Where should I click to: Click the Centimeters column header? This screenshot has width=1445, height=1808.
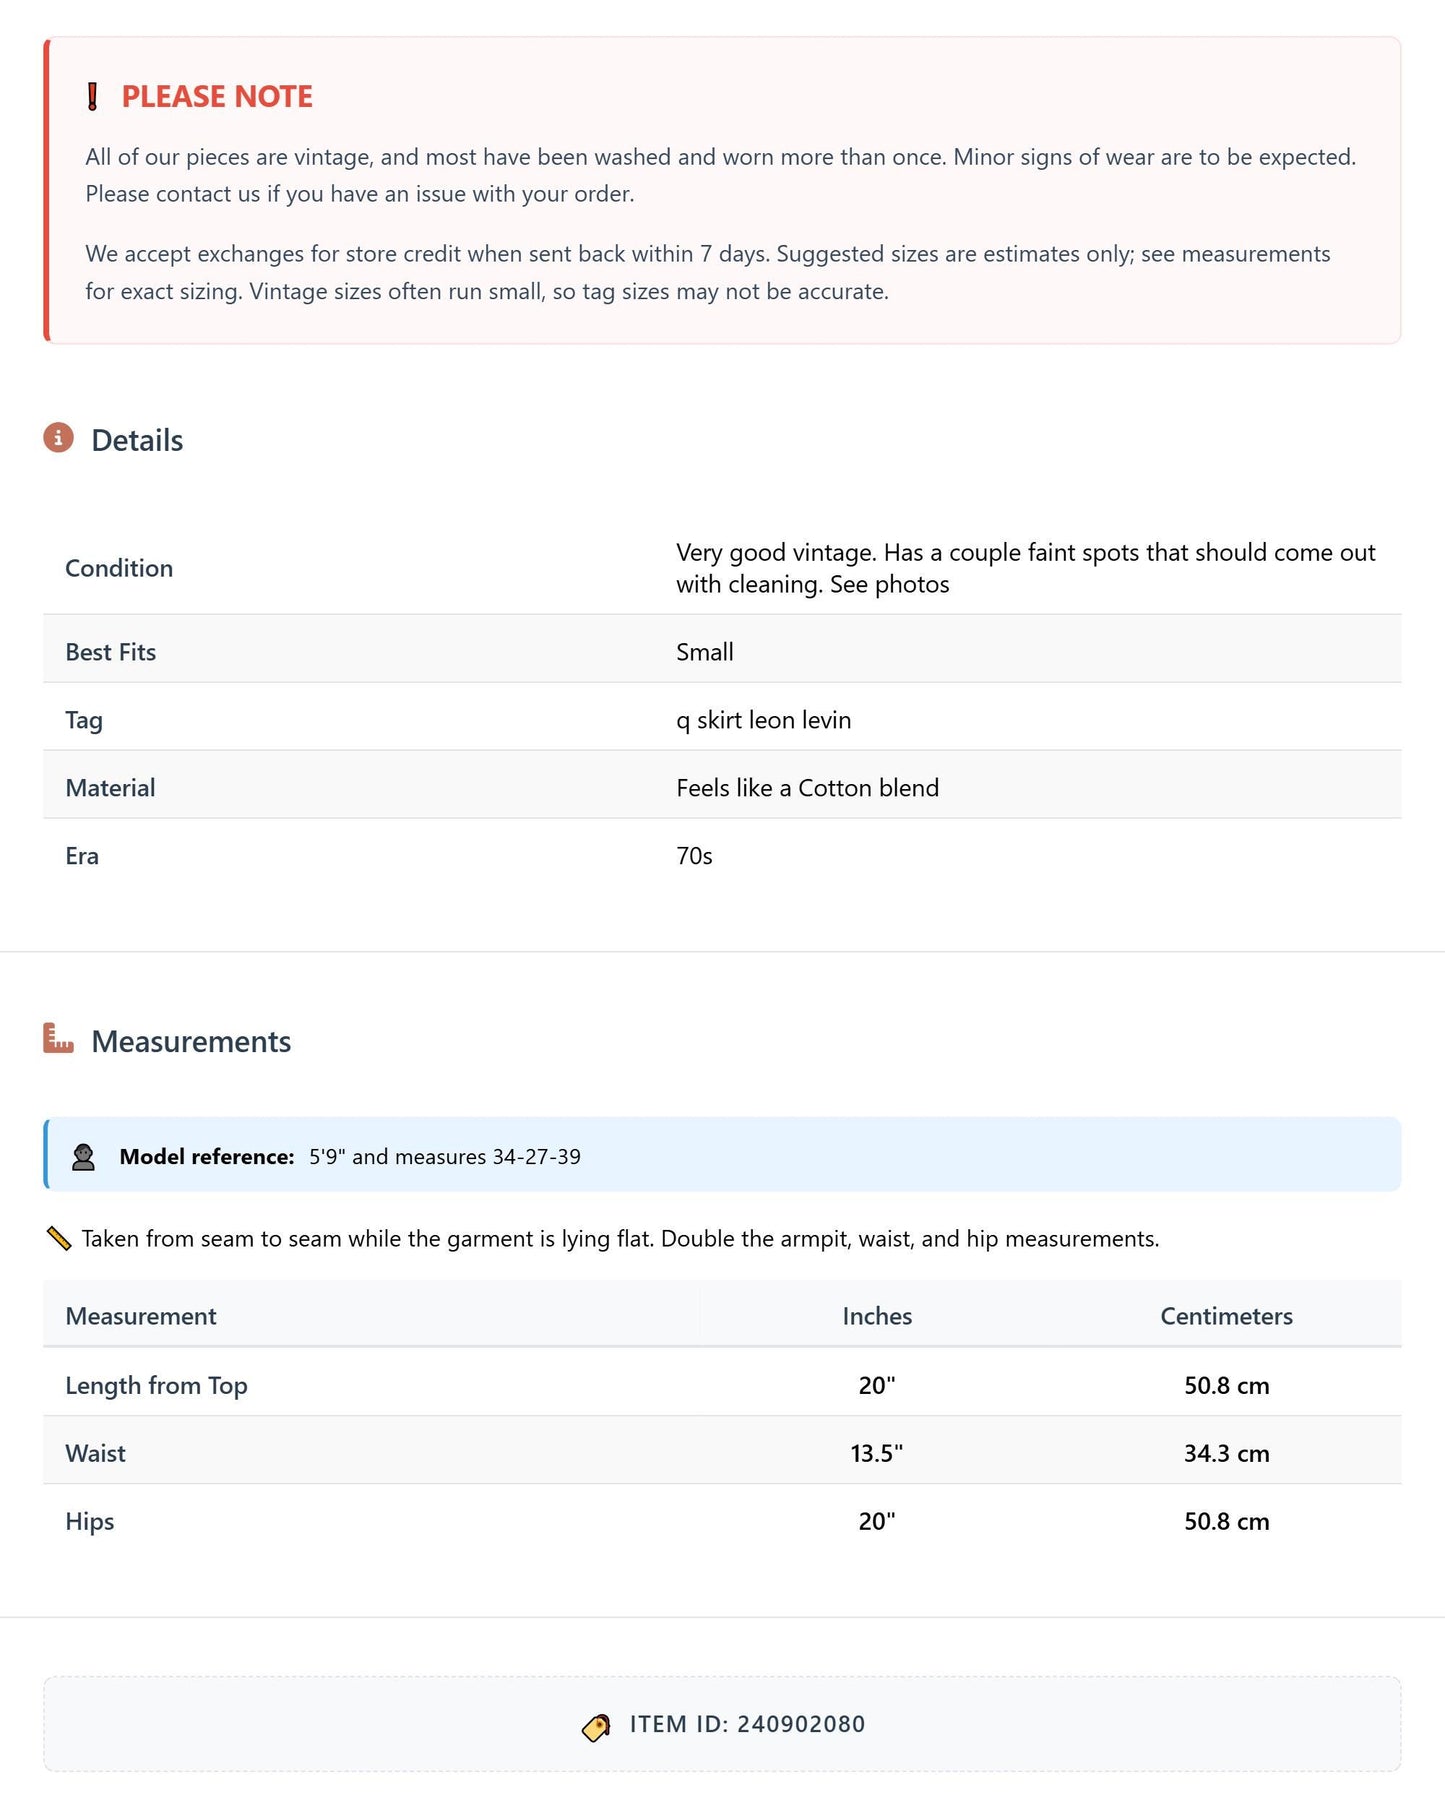click(x=1226, y=1316)
